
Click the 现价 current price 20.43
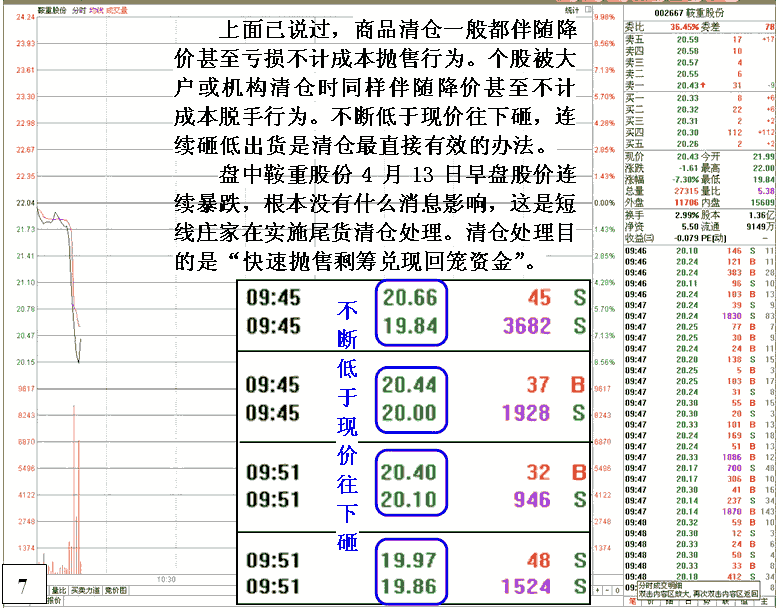(688, 157)
